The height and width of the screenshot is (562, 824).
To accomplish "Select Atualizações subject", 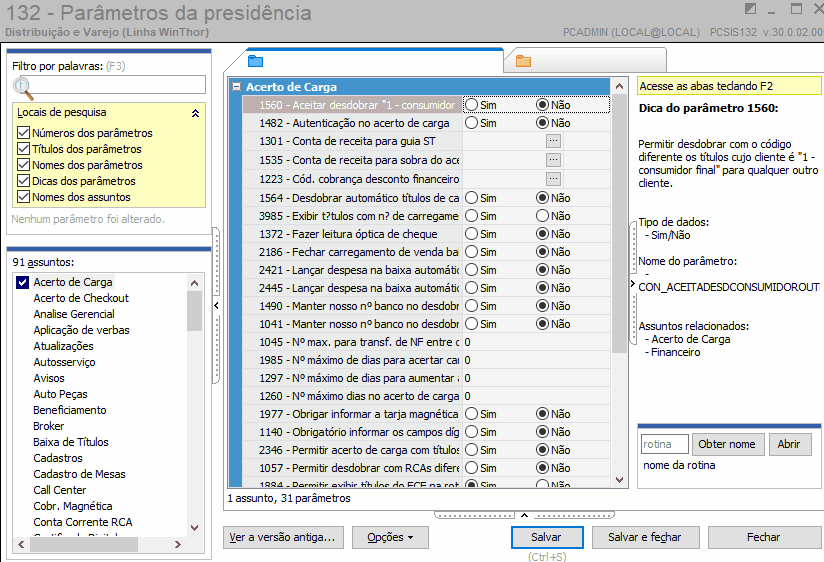I will click(64, 346).
